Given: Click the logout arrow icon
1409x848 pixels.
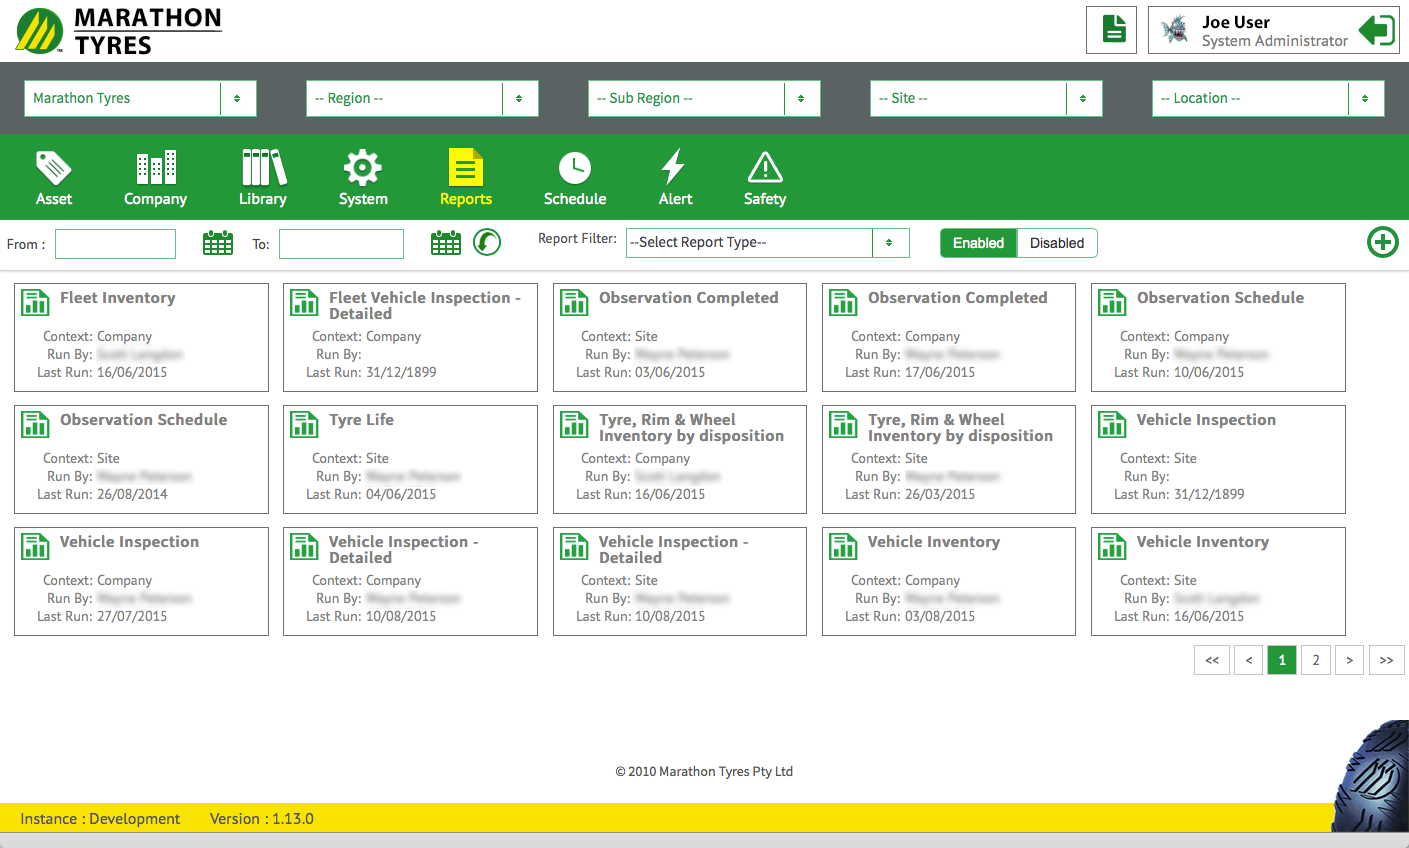Looking at the screenshot, I should (x=1376, y=30).
